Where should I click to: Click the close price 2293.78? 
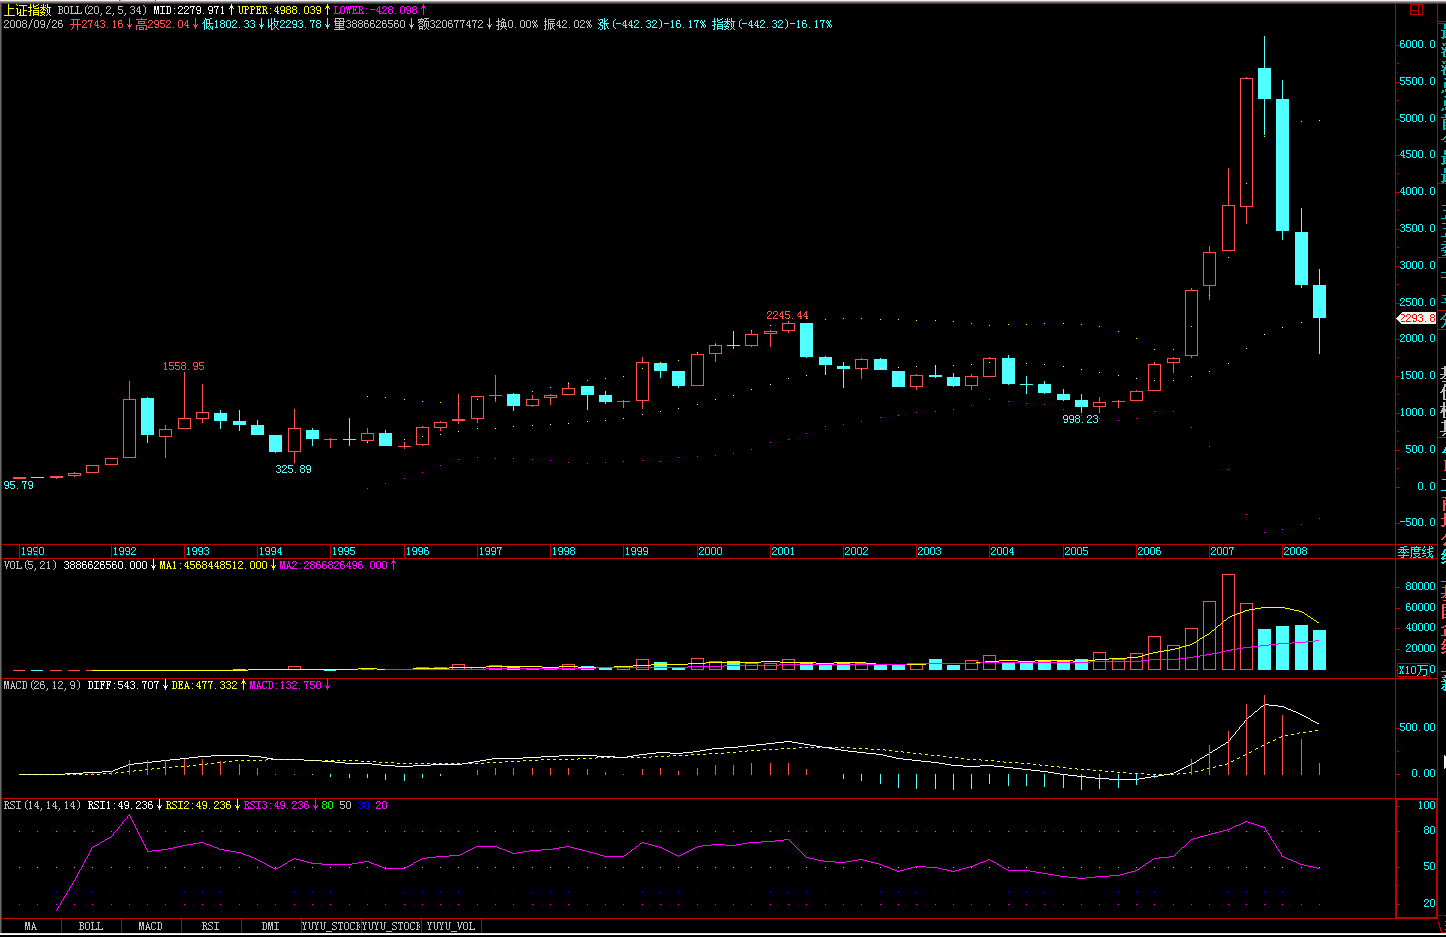[295, 24]
